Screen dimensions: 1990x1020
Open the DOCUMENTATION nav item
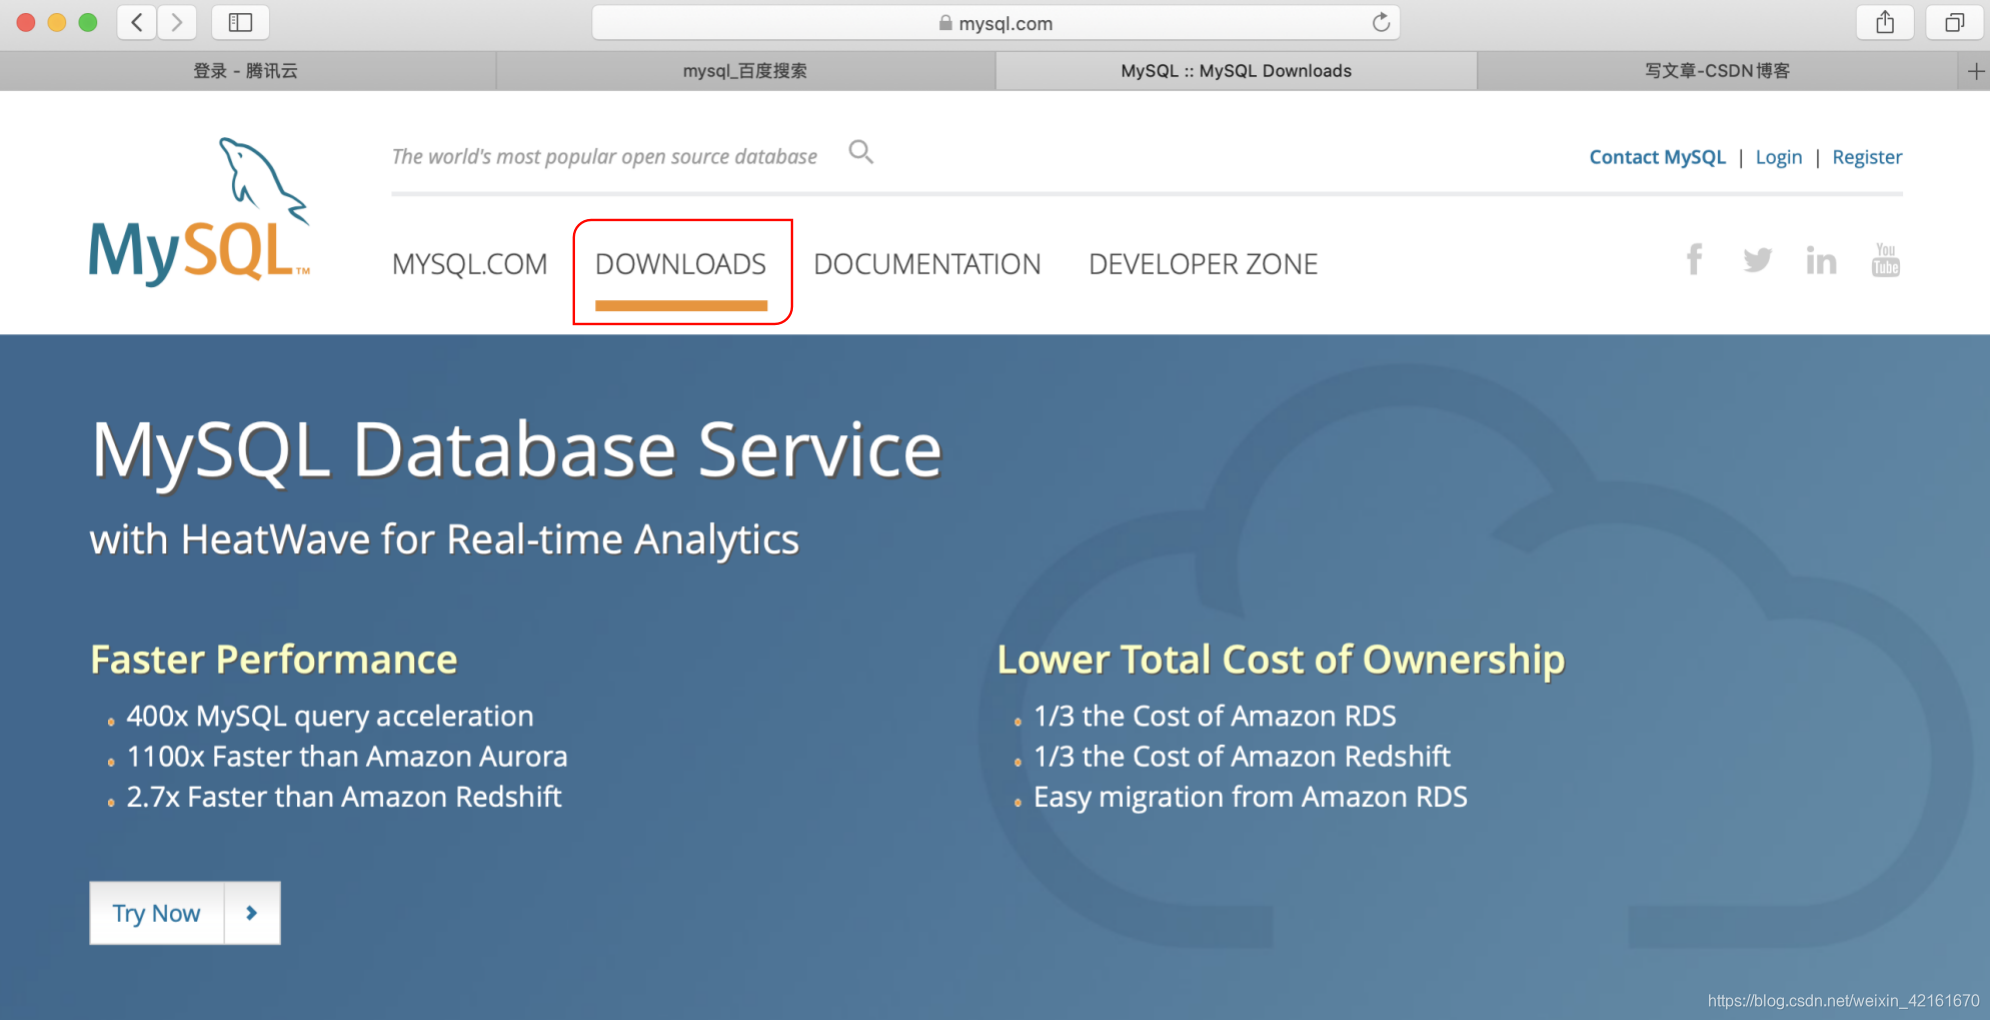[927, 264]
